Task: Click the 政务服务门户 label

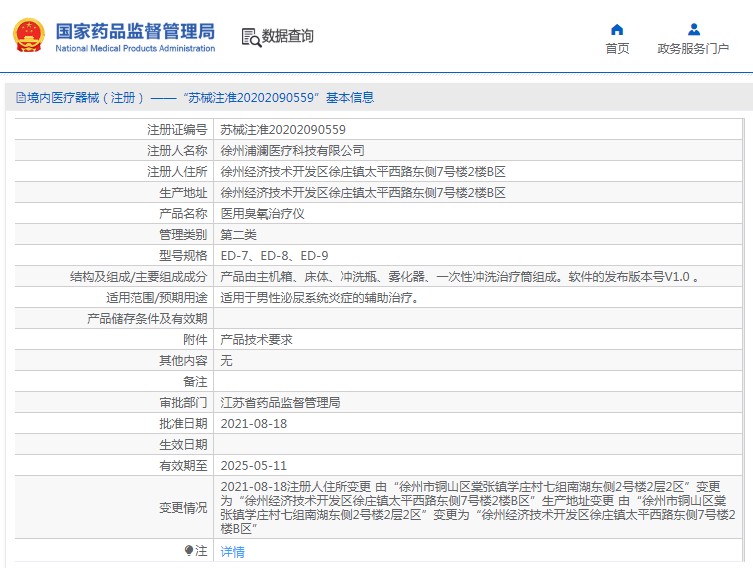Action: tap(693, 48)
